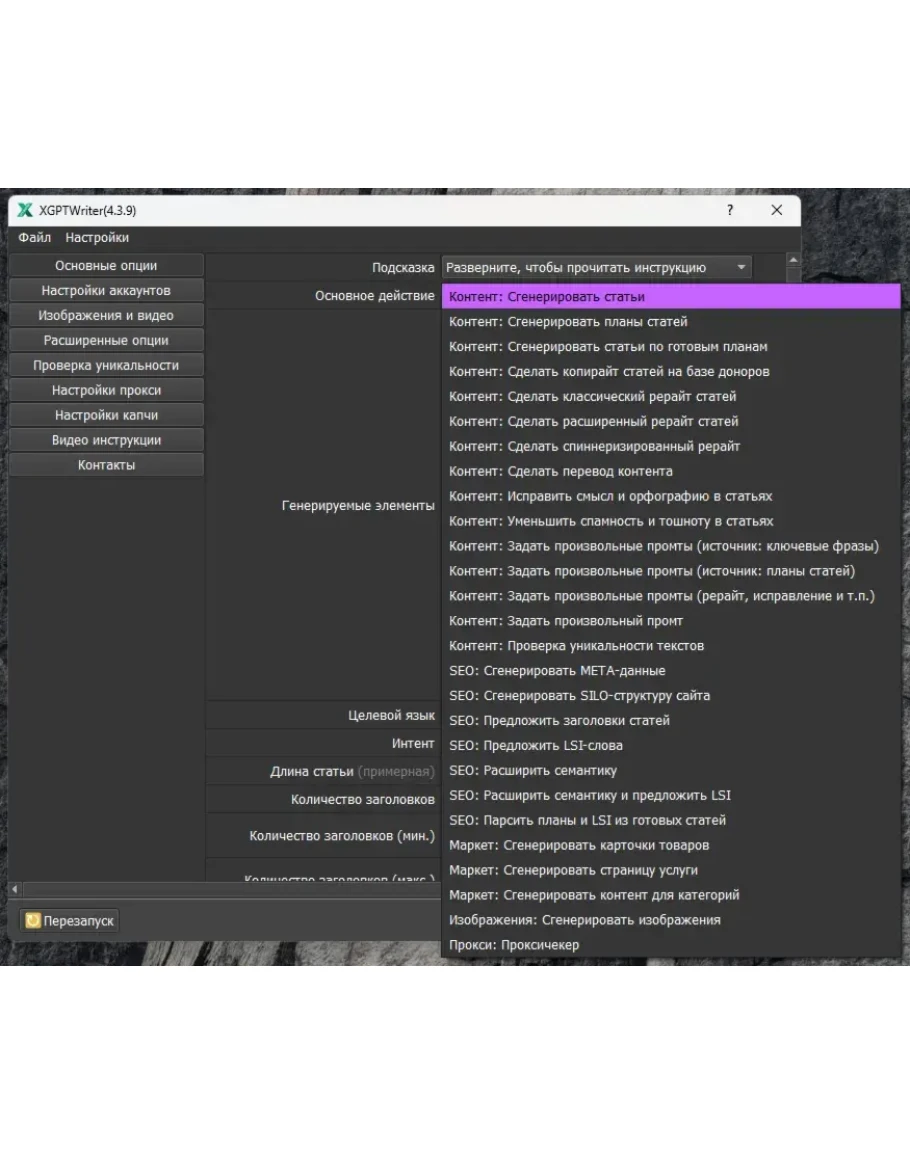910x1155 pixels.
Task: Open Настройки прокси section
Action: [106, 390]
